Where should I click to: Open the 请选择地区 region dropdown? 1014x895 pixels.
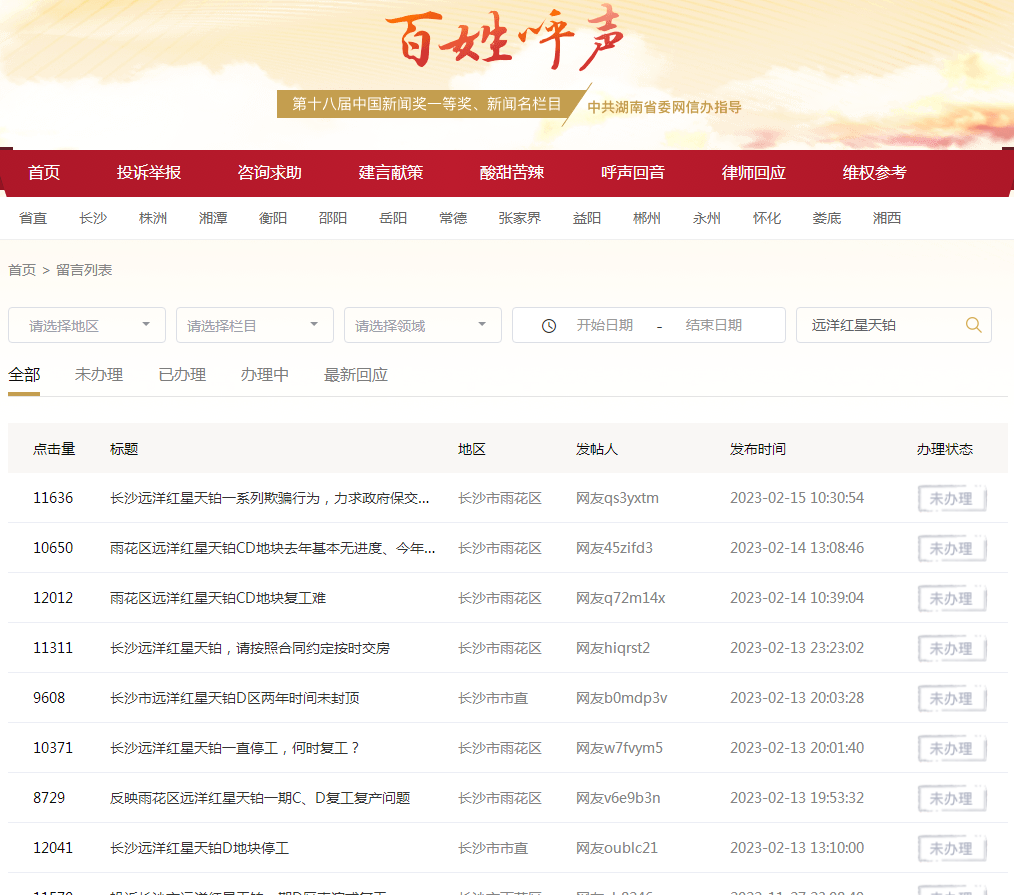[87, 326]
